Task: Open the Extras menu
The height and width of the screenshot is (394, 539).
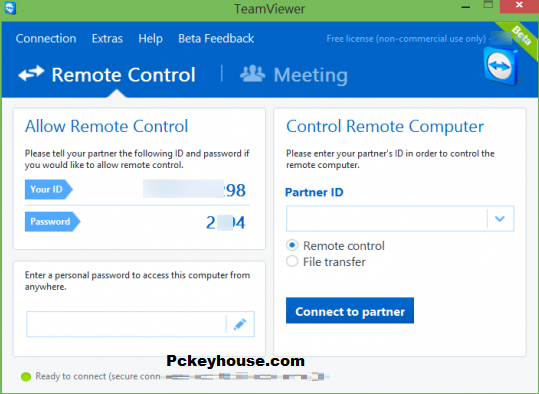Action: (x=107, y=39)
